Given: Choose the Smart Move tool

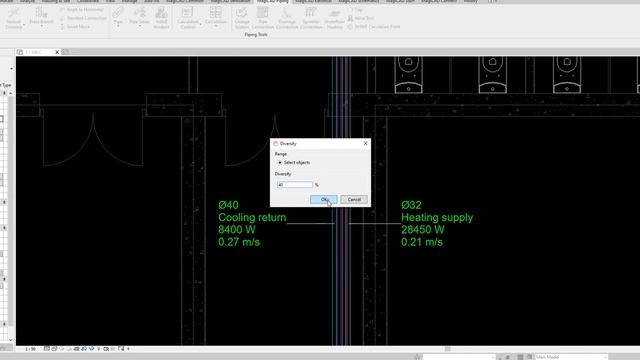Looking at the screenshot, I should click(x=75, y=27).
